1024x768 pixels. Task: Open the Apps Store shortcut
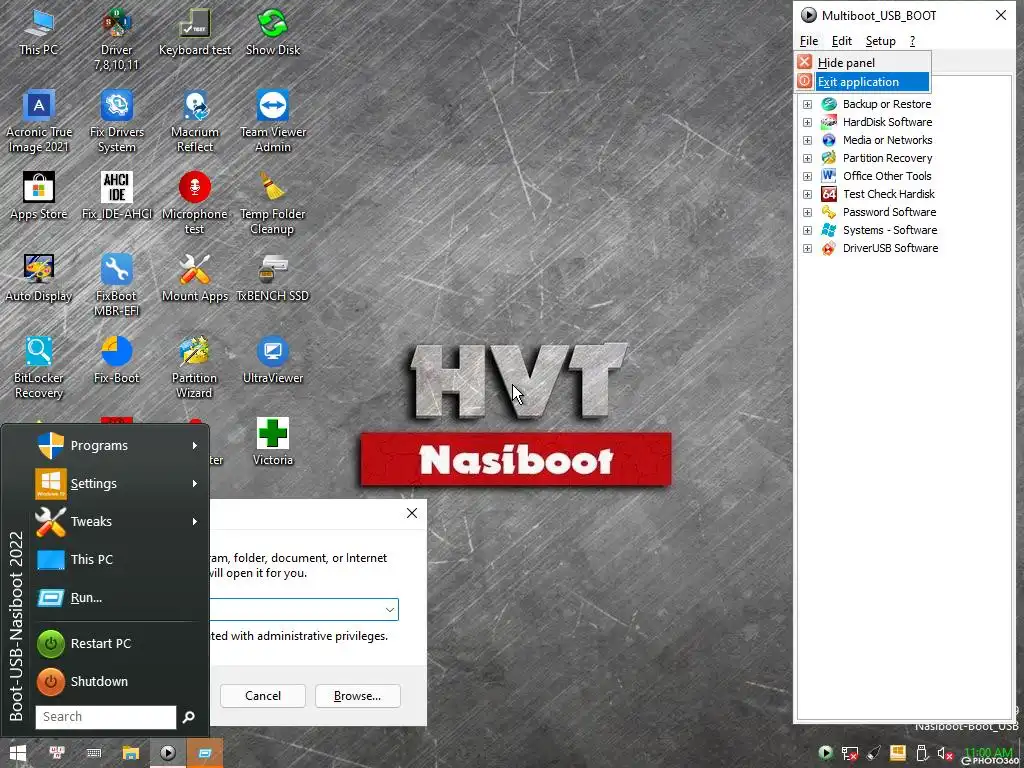pyautogui.click(x=39, y=196)
